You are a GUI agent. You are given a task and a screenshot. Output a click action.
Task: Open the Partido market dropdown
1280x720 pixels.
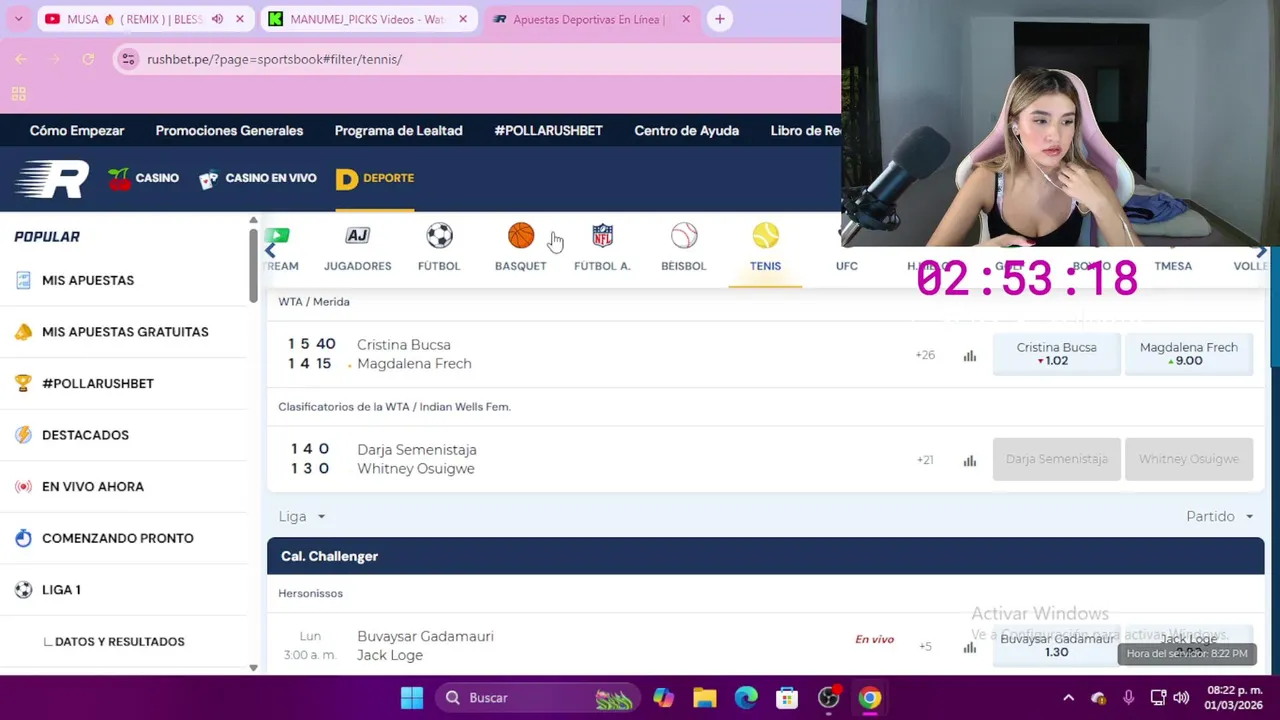(1220, 516)
